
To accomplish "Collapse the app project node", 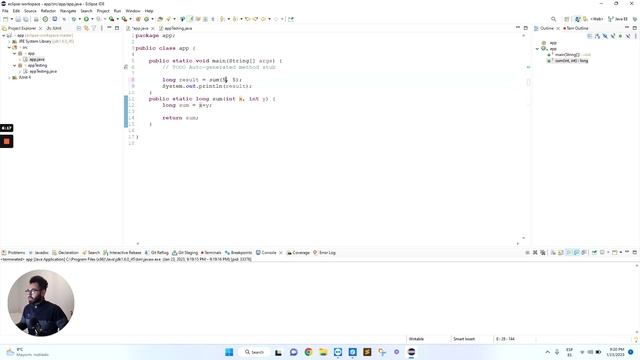I will click(x=4, y=36).
